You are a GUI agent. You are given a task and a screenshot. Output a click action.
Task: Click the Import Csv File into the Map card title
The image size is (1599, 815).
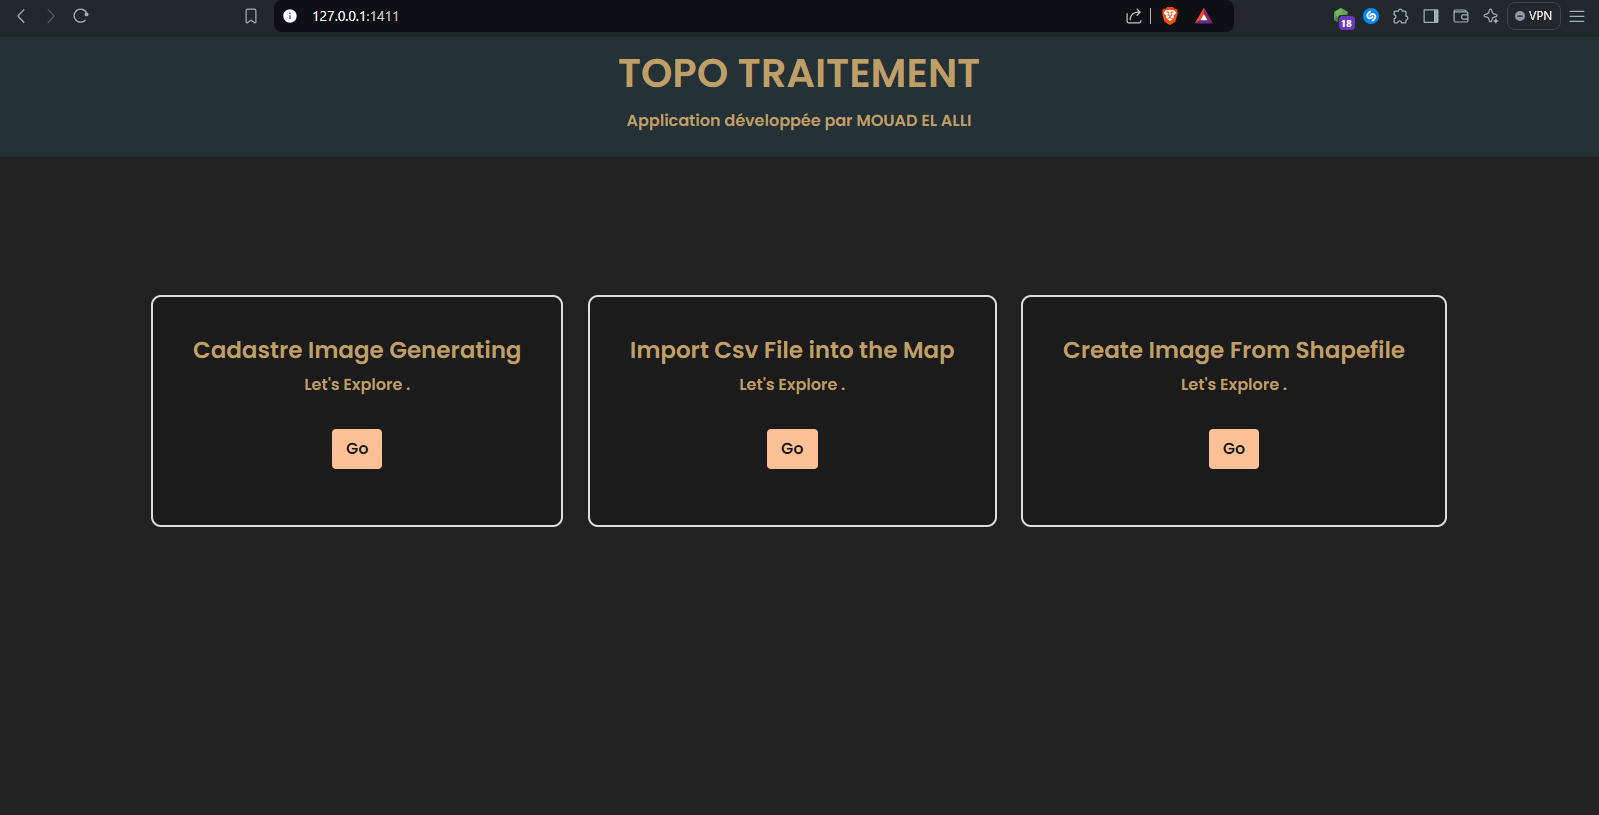point(791,350)
